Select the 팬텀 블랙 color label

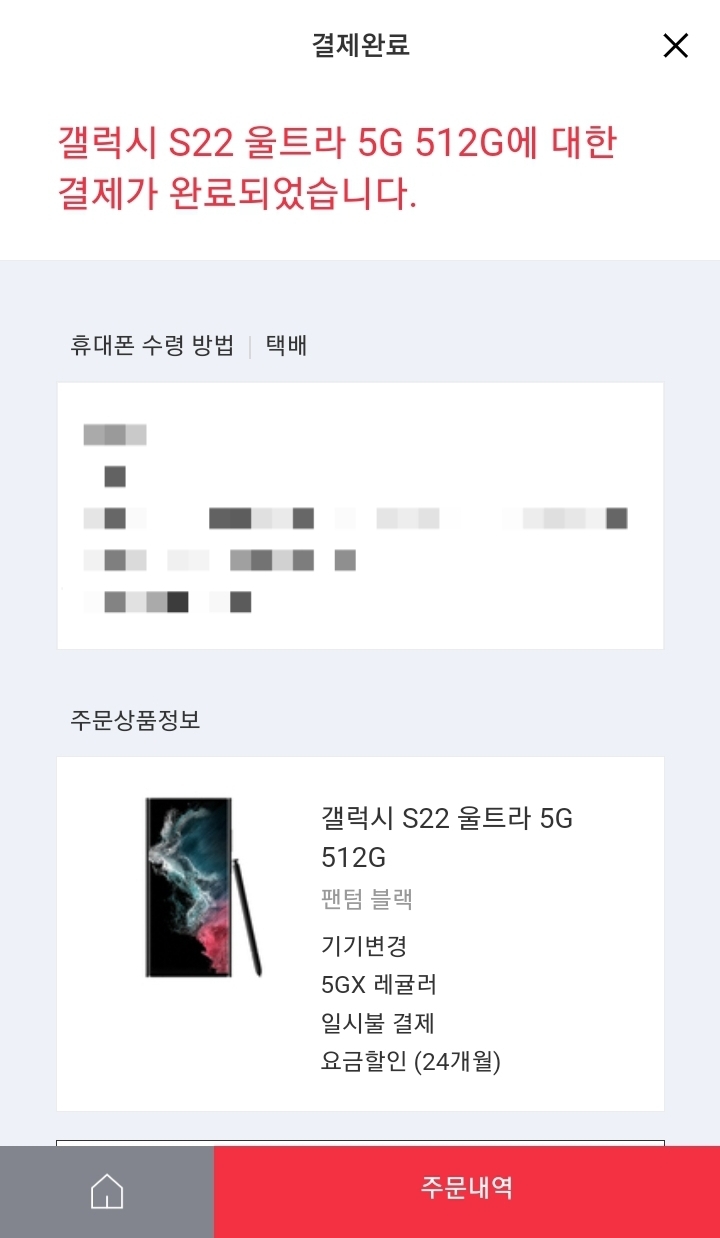click(x=367, y=900)
